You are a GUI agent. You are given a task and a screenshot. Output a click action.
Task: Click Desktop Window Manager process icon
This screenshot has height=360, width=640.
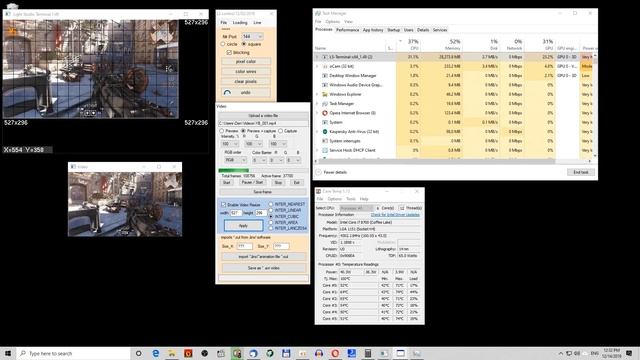(325, 76)
